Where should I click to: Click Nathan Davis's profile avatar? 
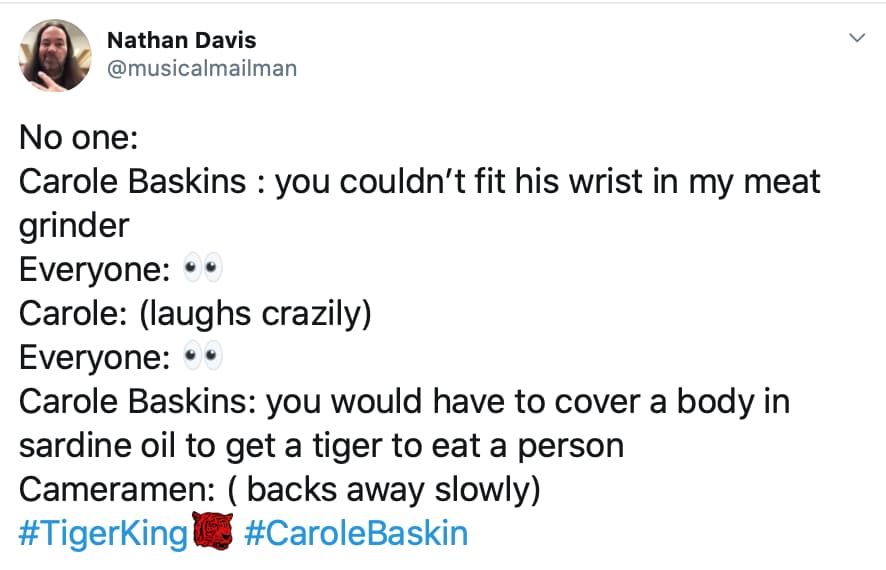(x=56, y=56)
